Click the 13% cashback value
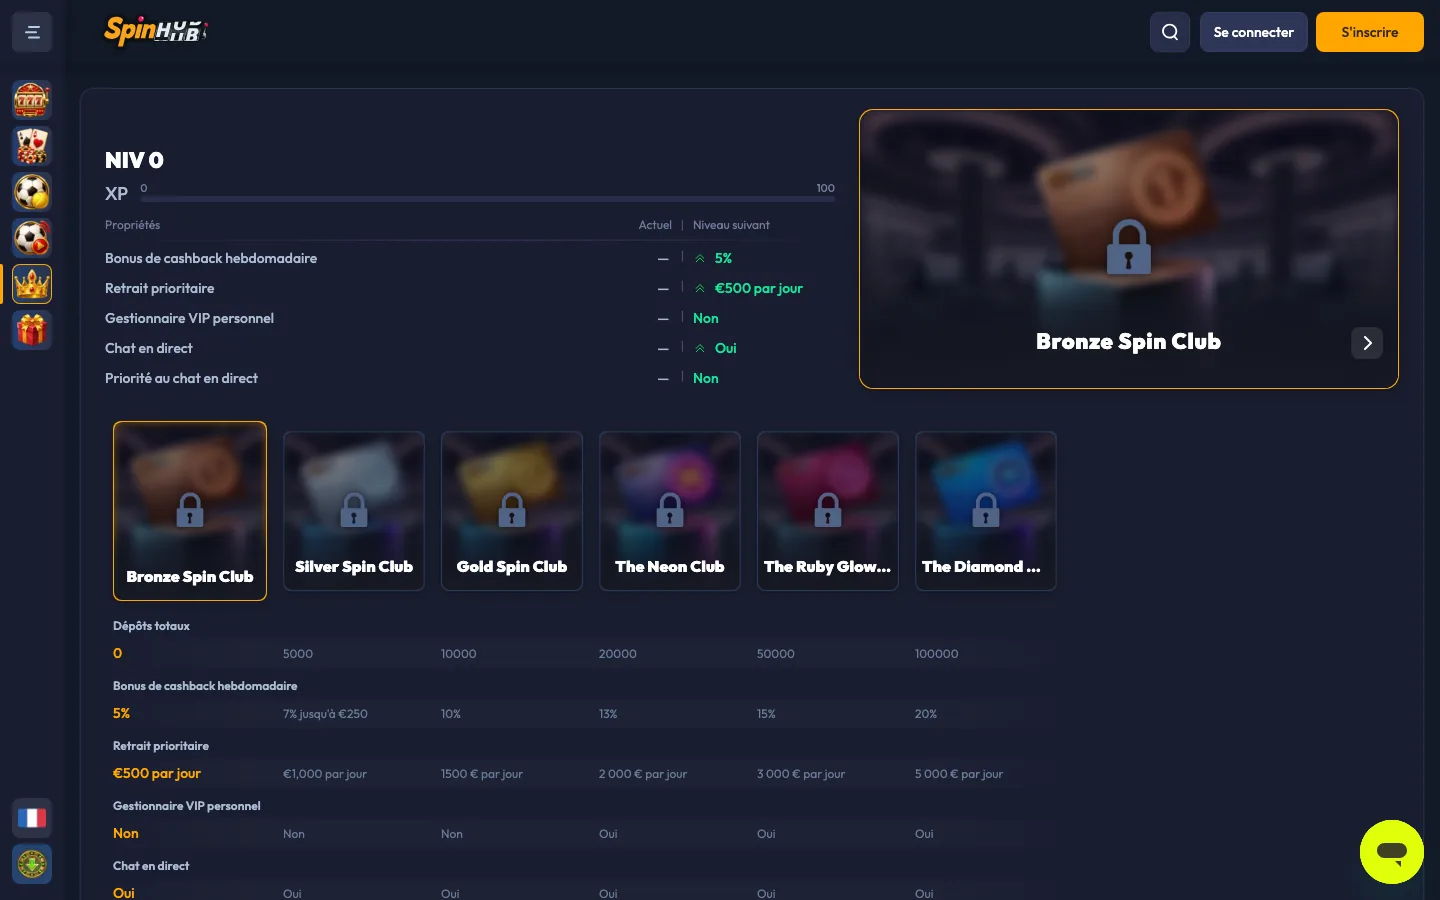This screenshot has height=900, width=1440. [x=608, y=714]
